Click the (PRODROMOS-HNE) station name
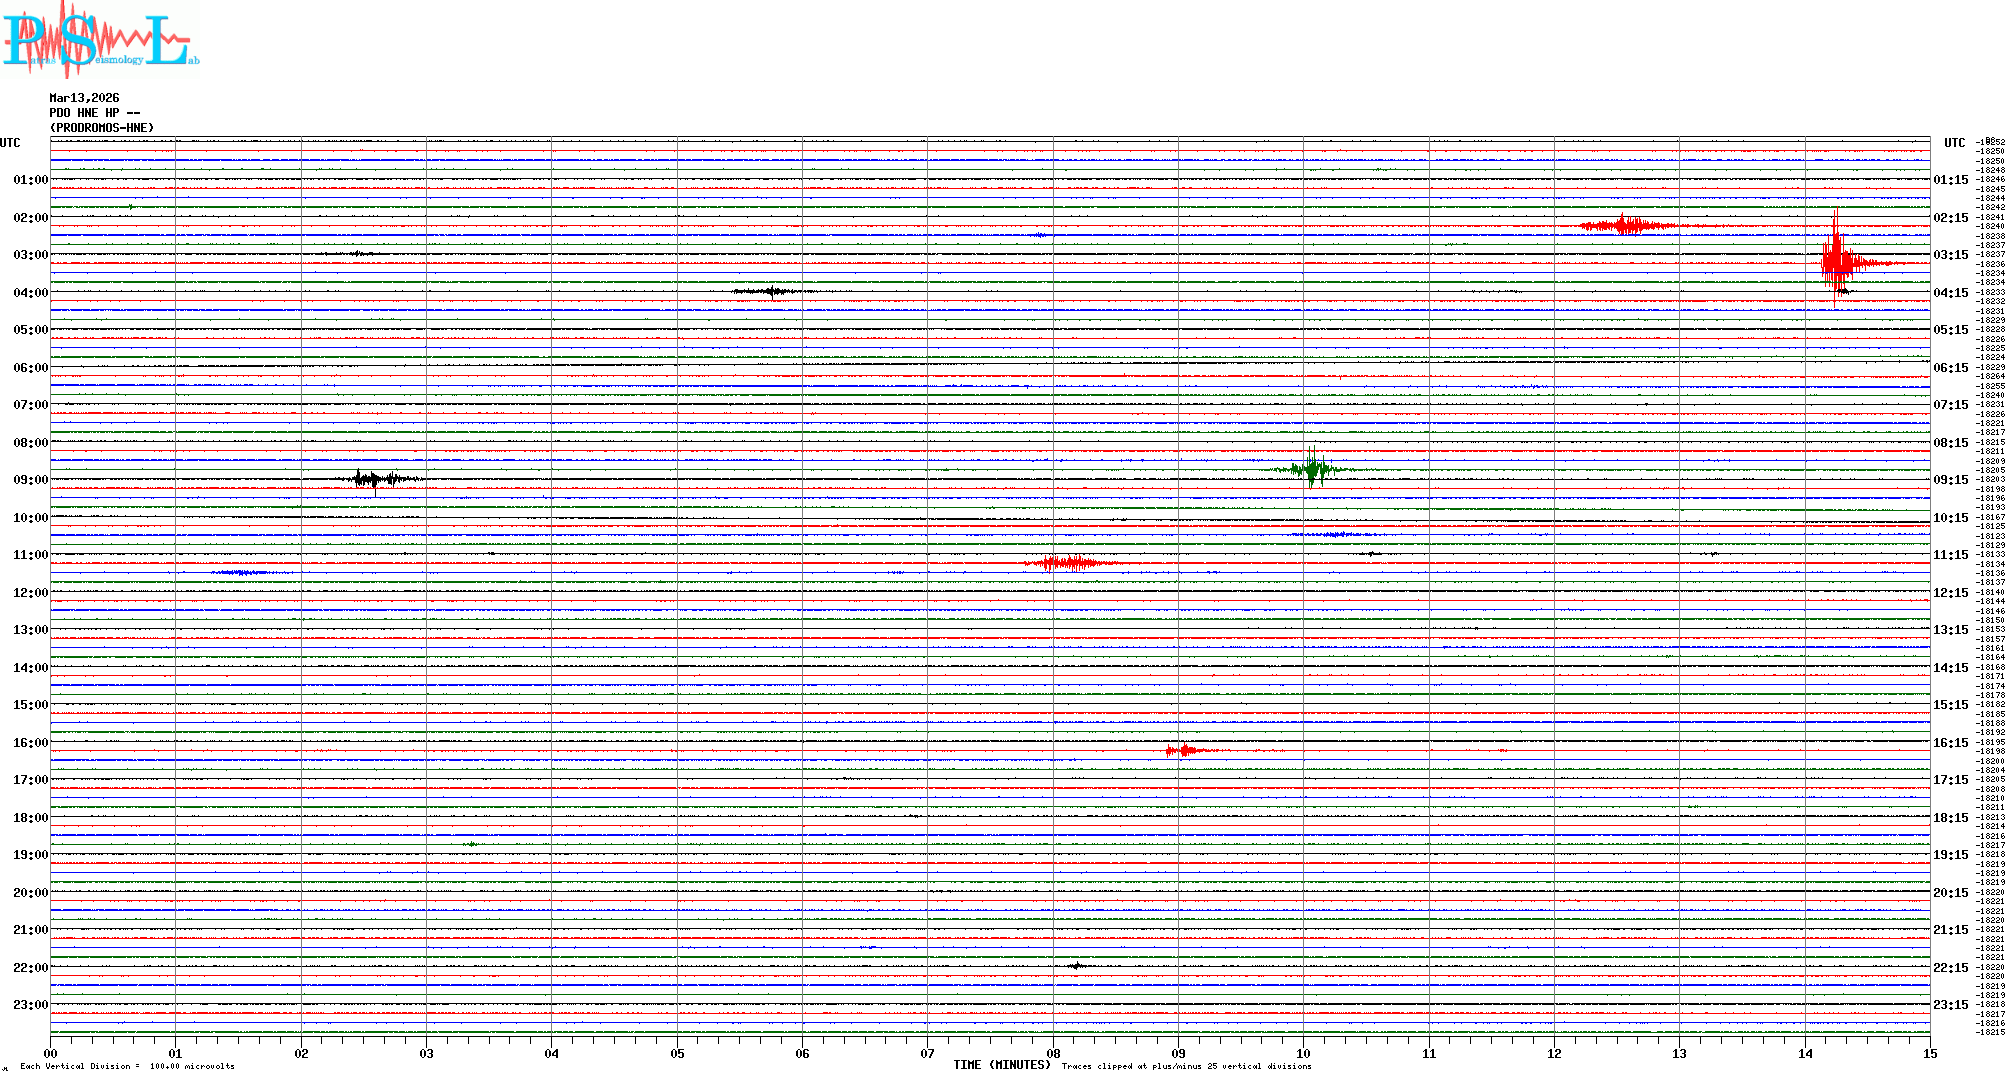Screen dimensions: 2010x1080 pos(102,128)
